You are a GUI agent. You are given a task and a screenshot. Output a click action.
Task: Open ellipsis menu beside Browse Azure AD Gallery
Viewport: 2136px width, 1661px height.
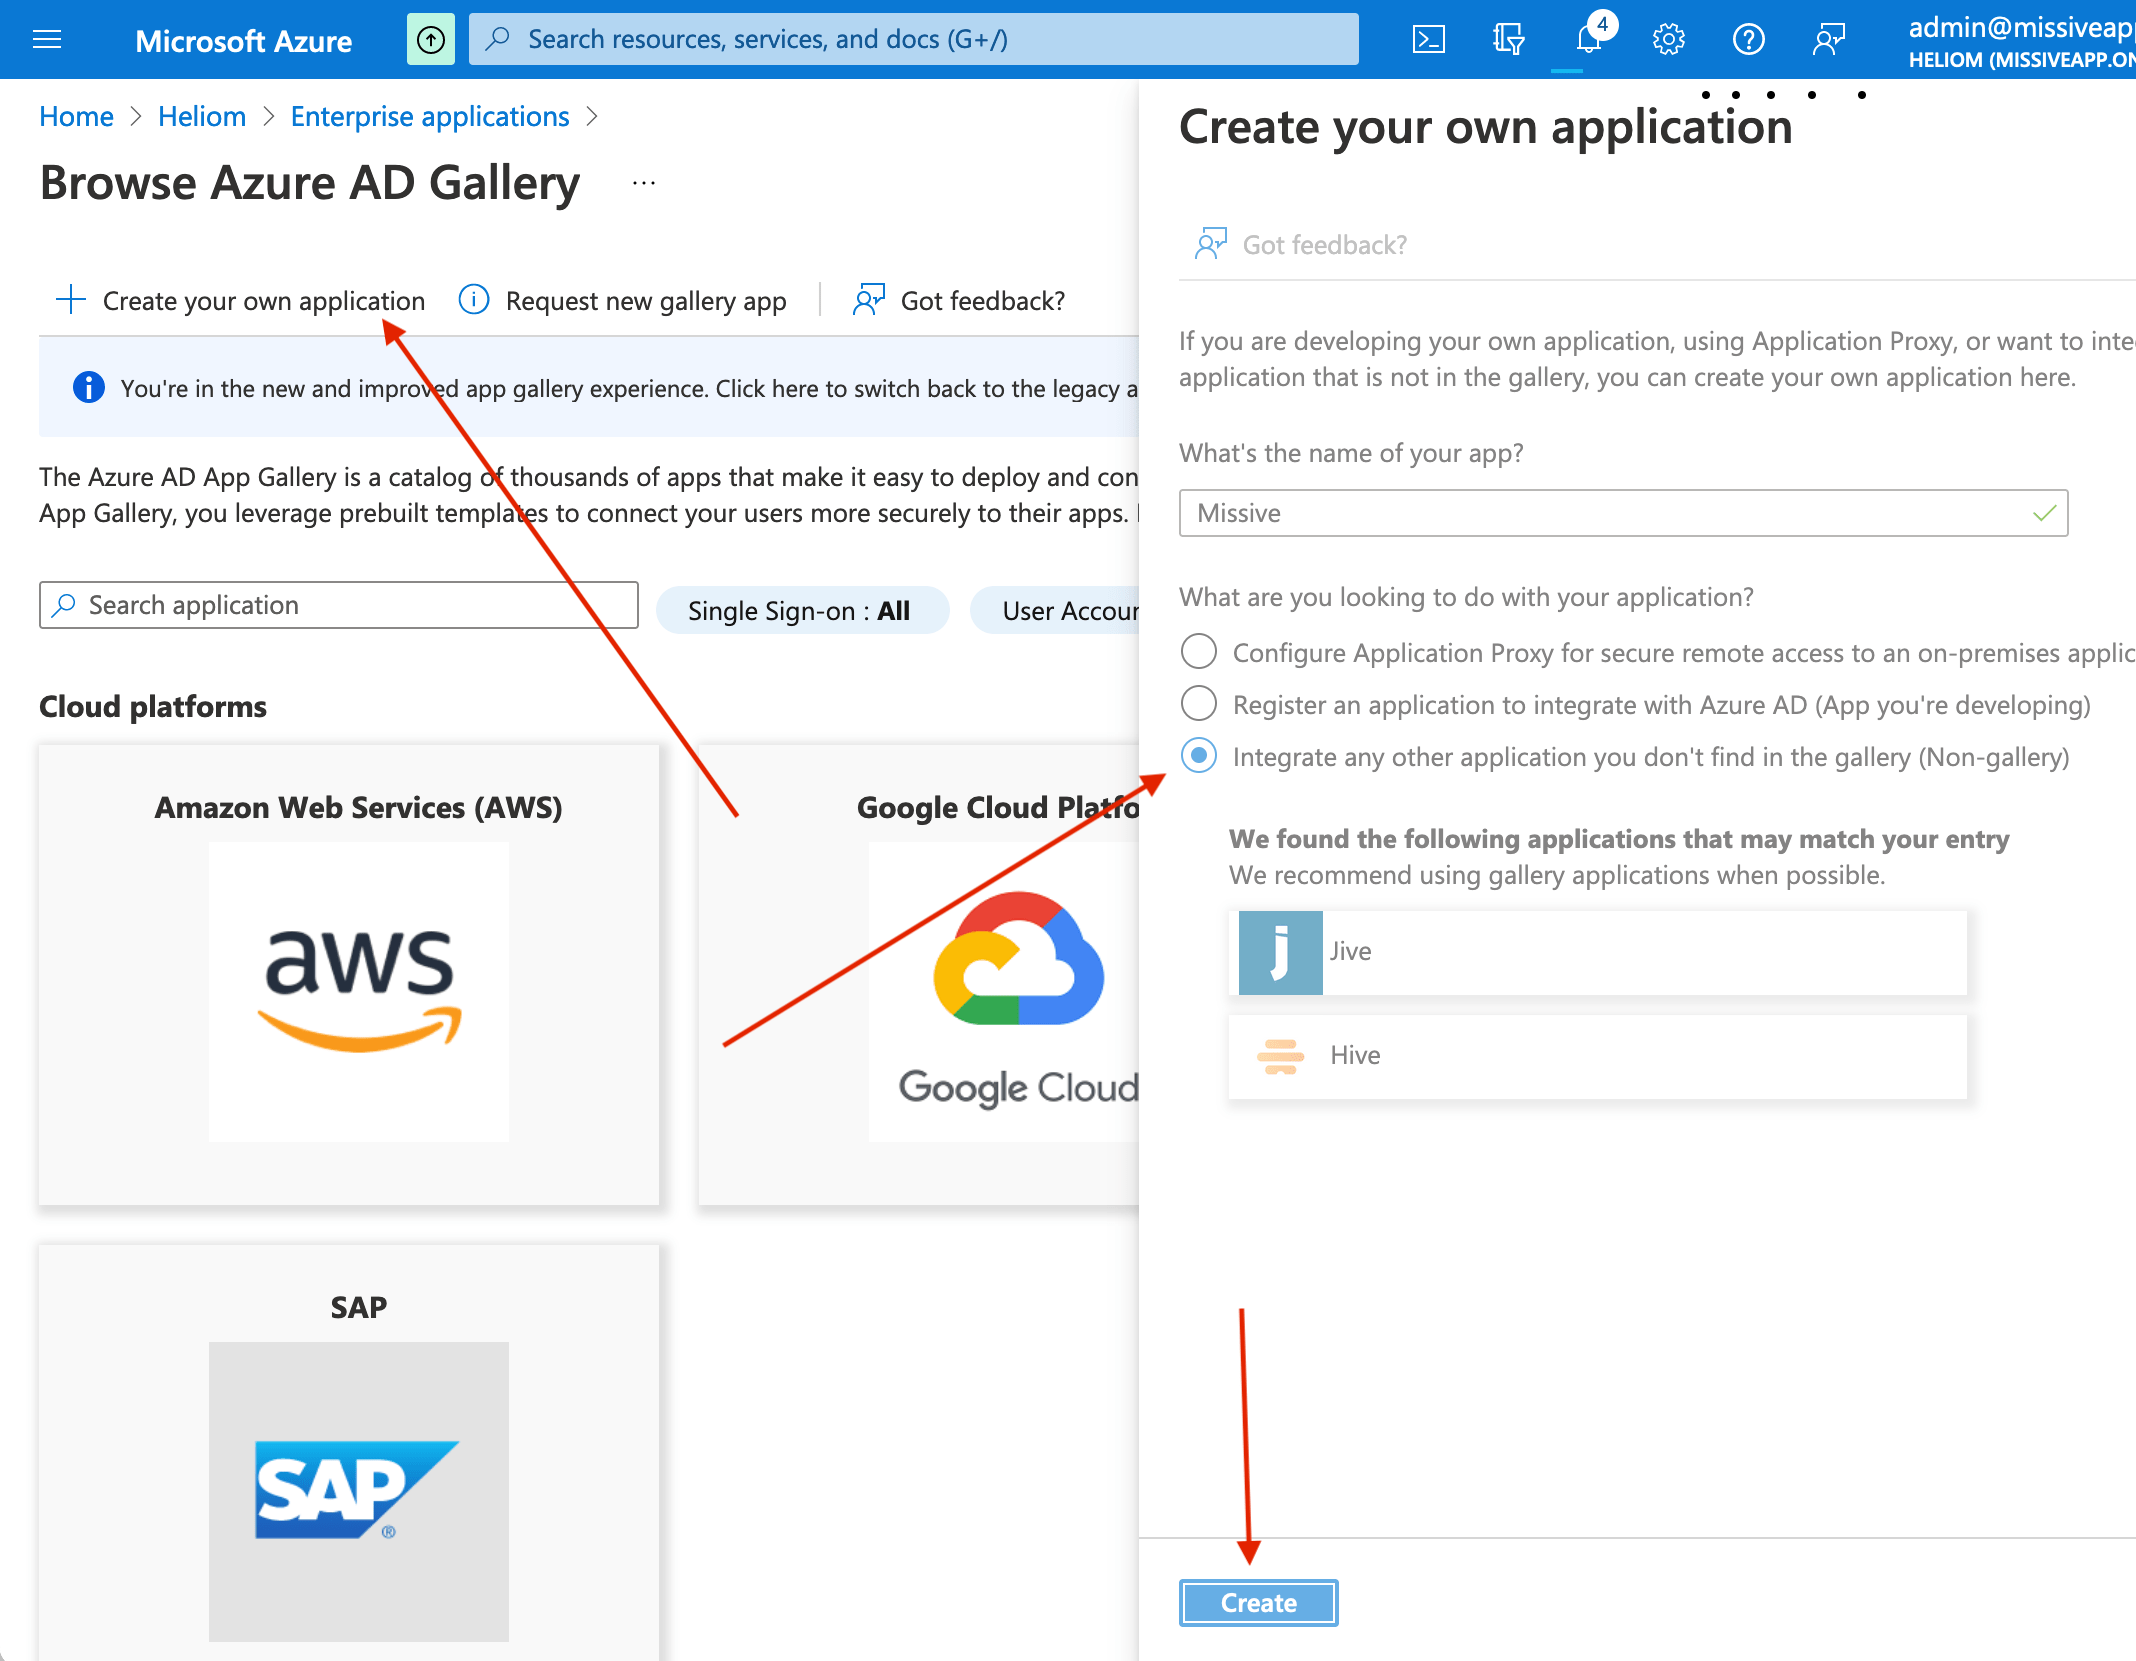644,183
